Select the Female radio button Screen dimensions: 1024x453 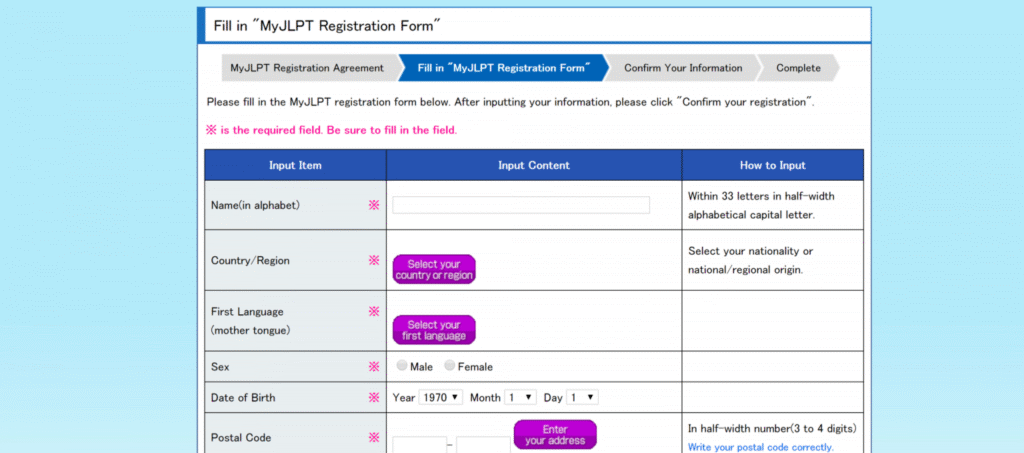pyautogui.click(x=449, y=366)
